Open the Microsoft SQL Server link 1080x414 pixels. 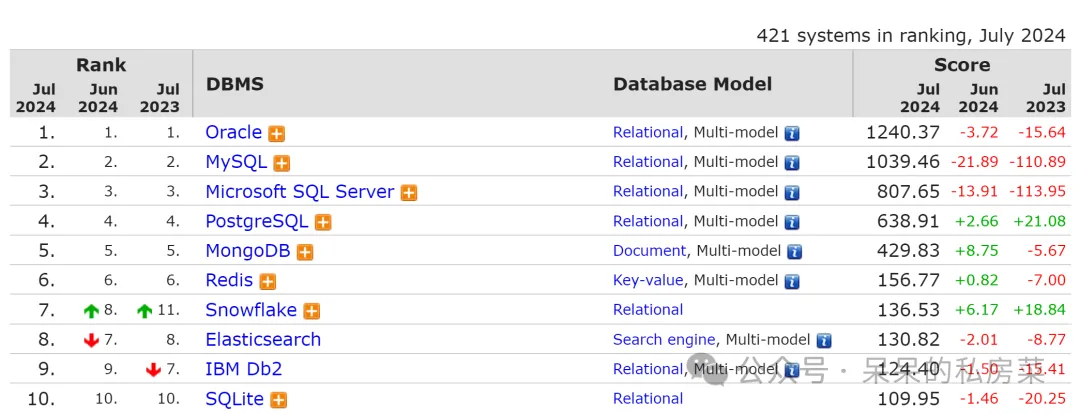click(x=300, y=192)
